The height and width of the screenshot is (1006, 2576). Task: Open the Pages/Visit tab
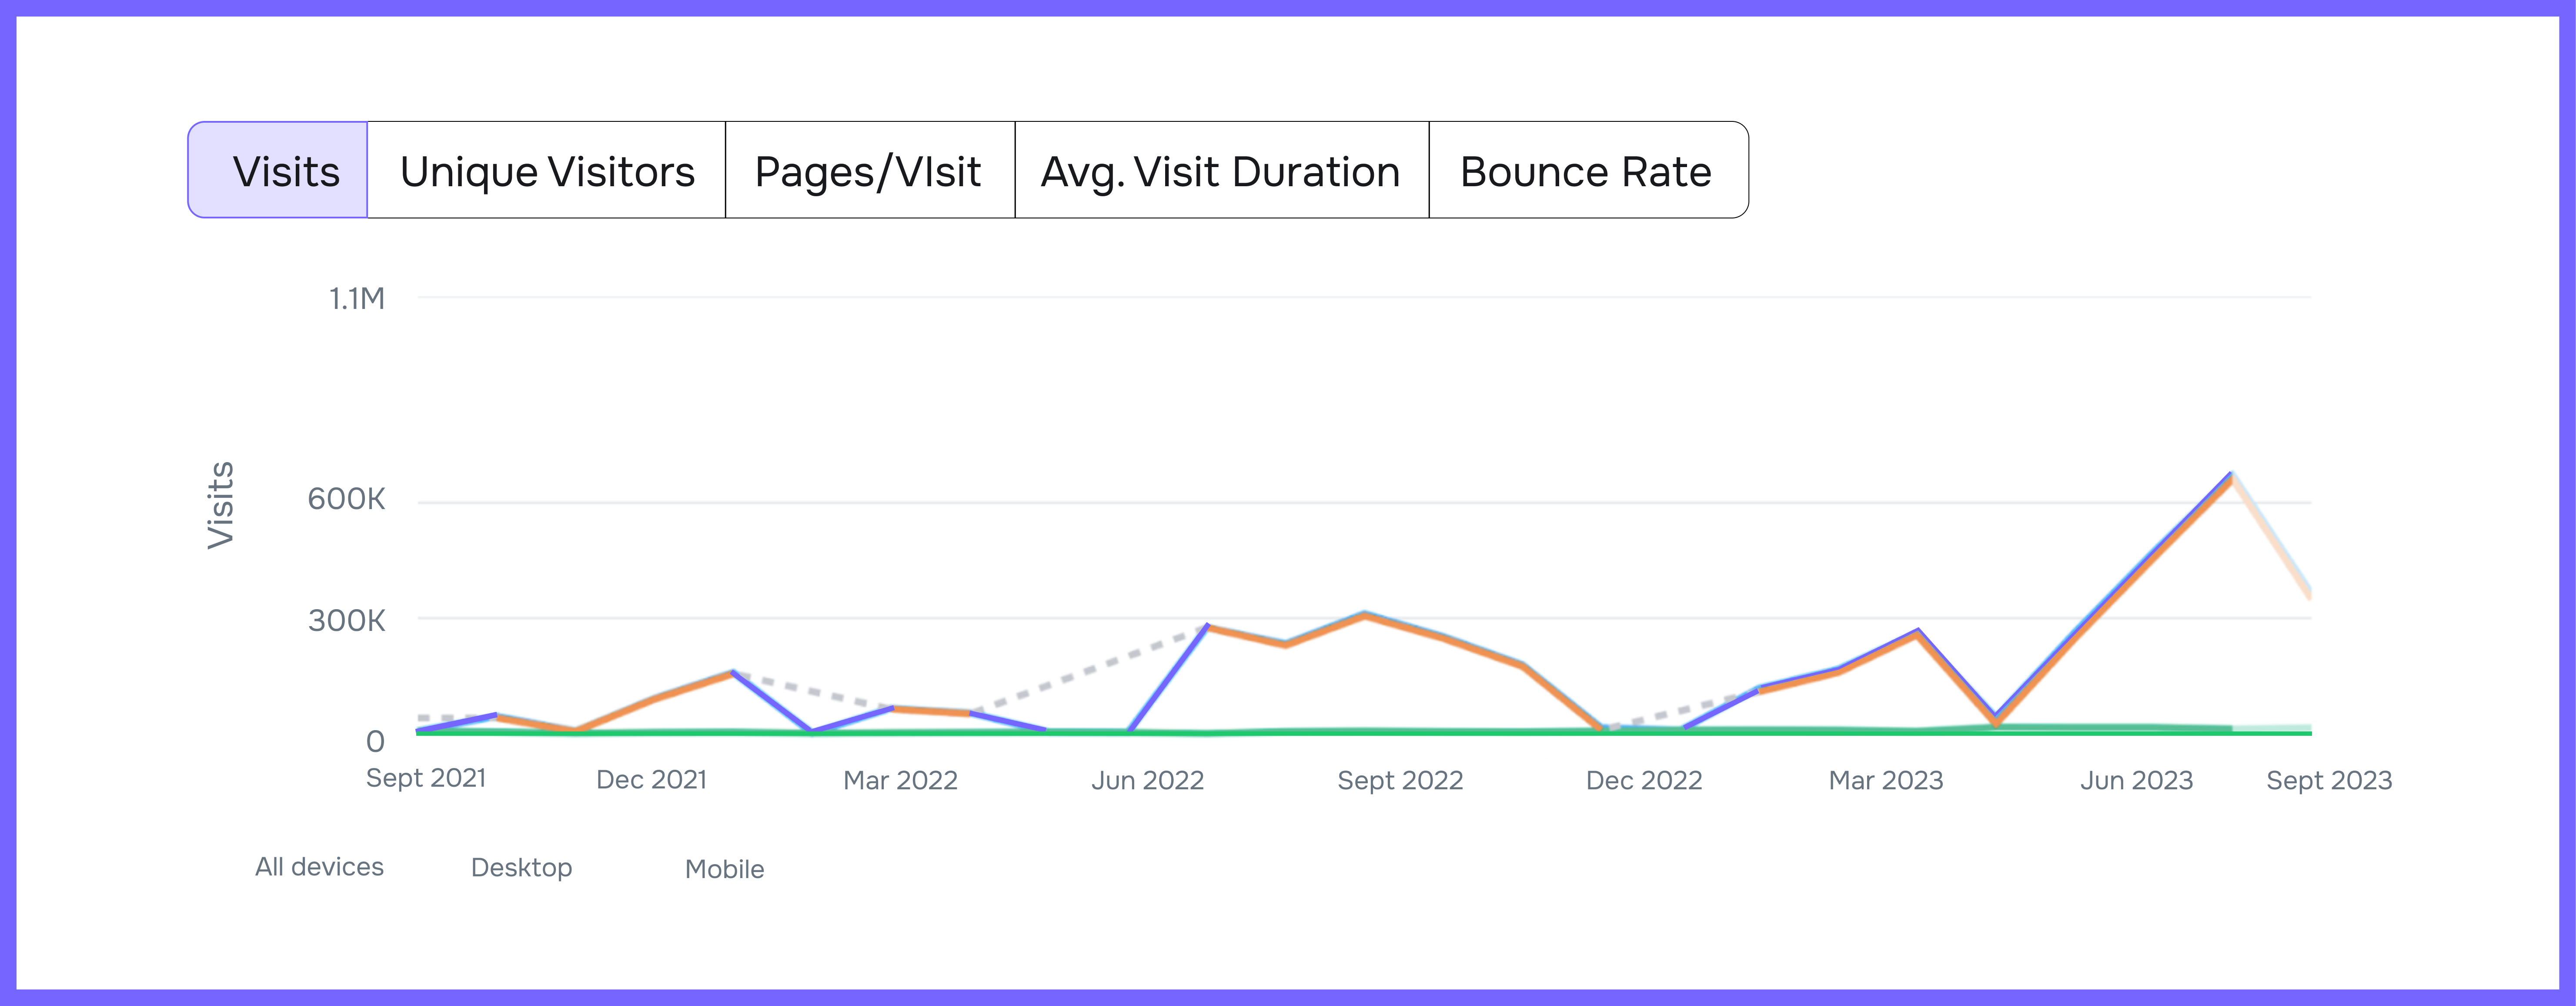coord(868,171)
